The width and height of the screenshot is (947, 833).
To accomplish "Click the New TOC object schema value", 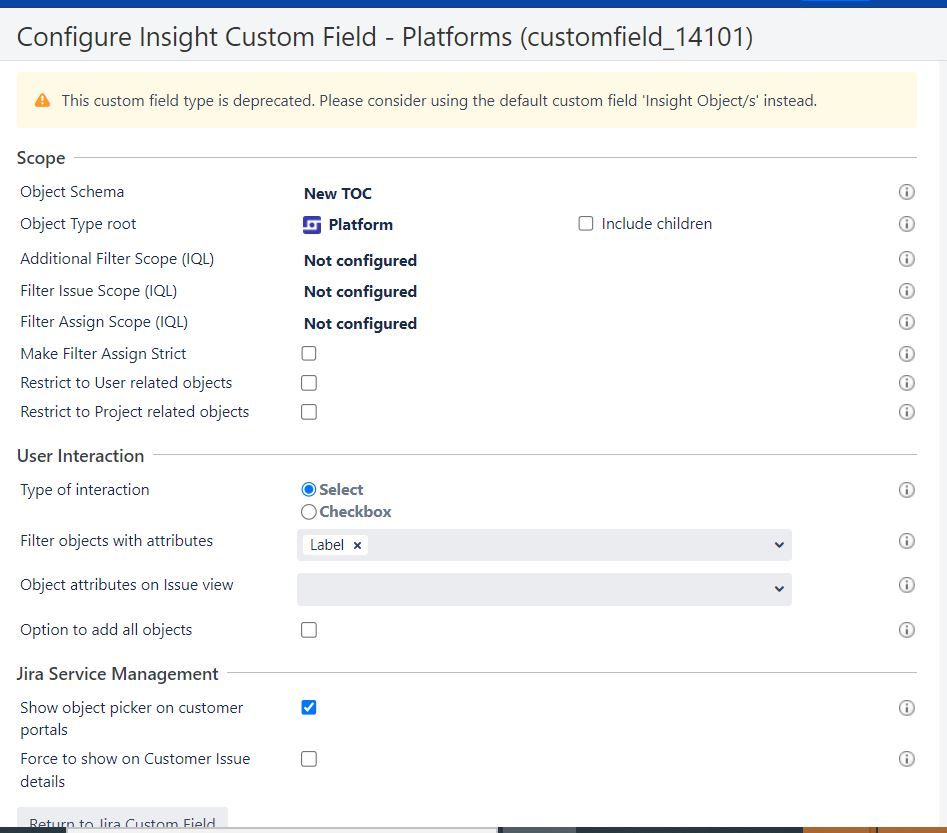I will 338,194.
